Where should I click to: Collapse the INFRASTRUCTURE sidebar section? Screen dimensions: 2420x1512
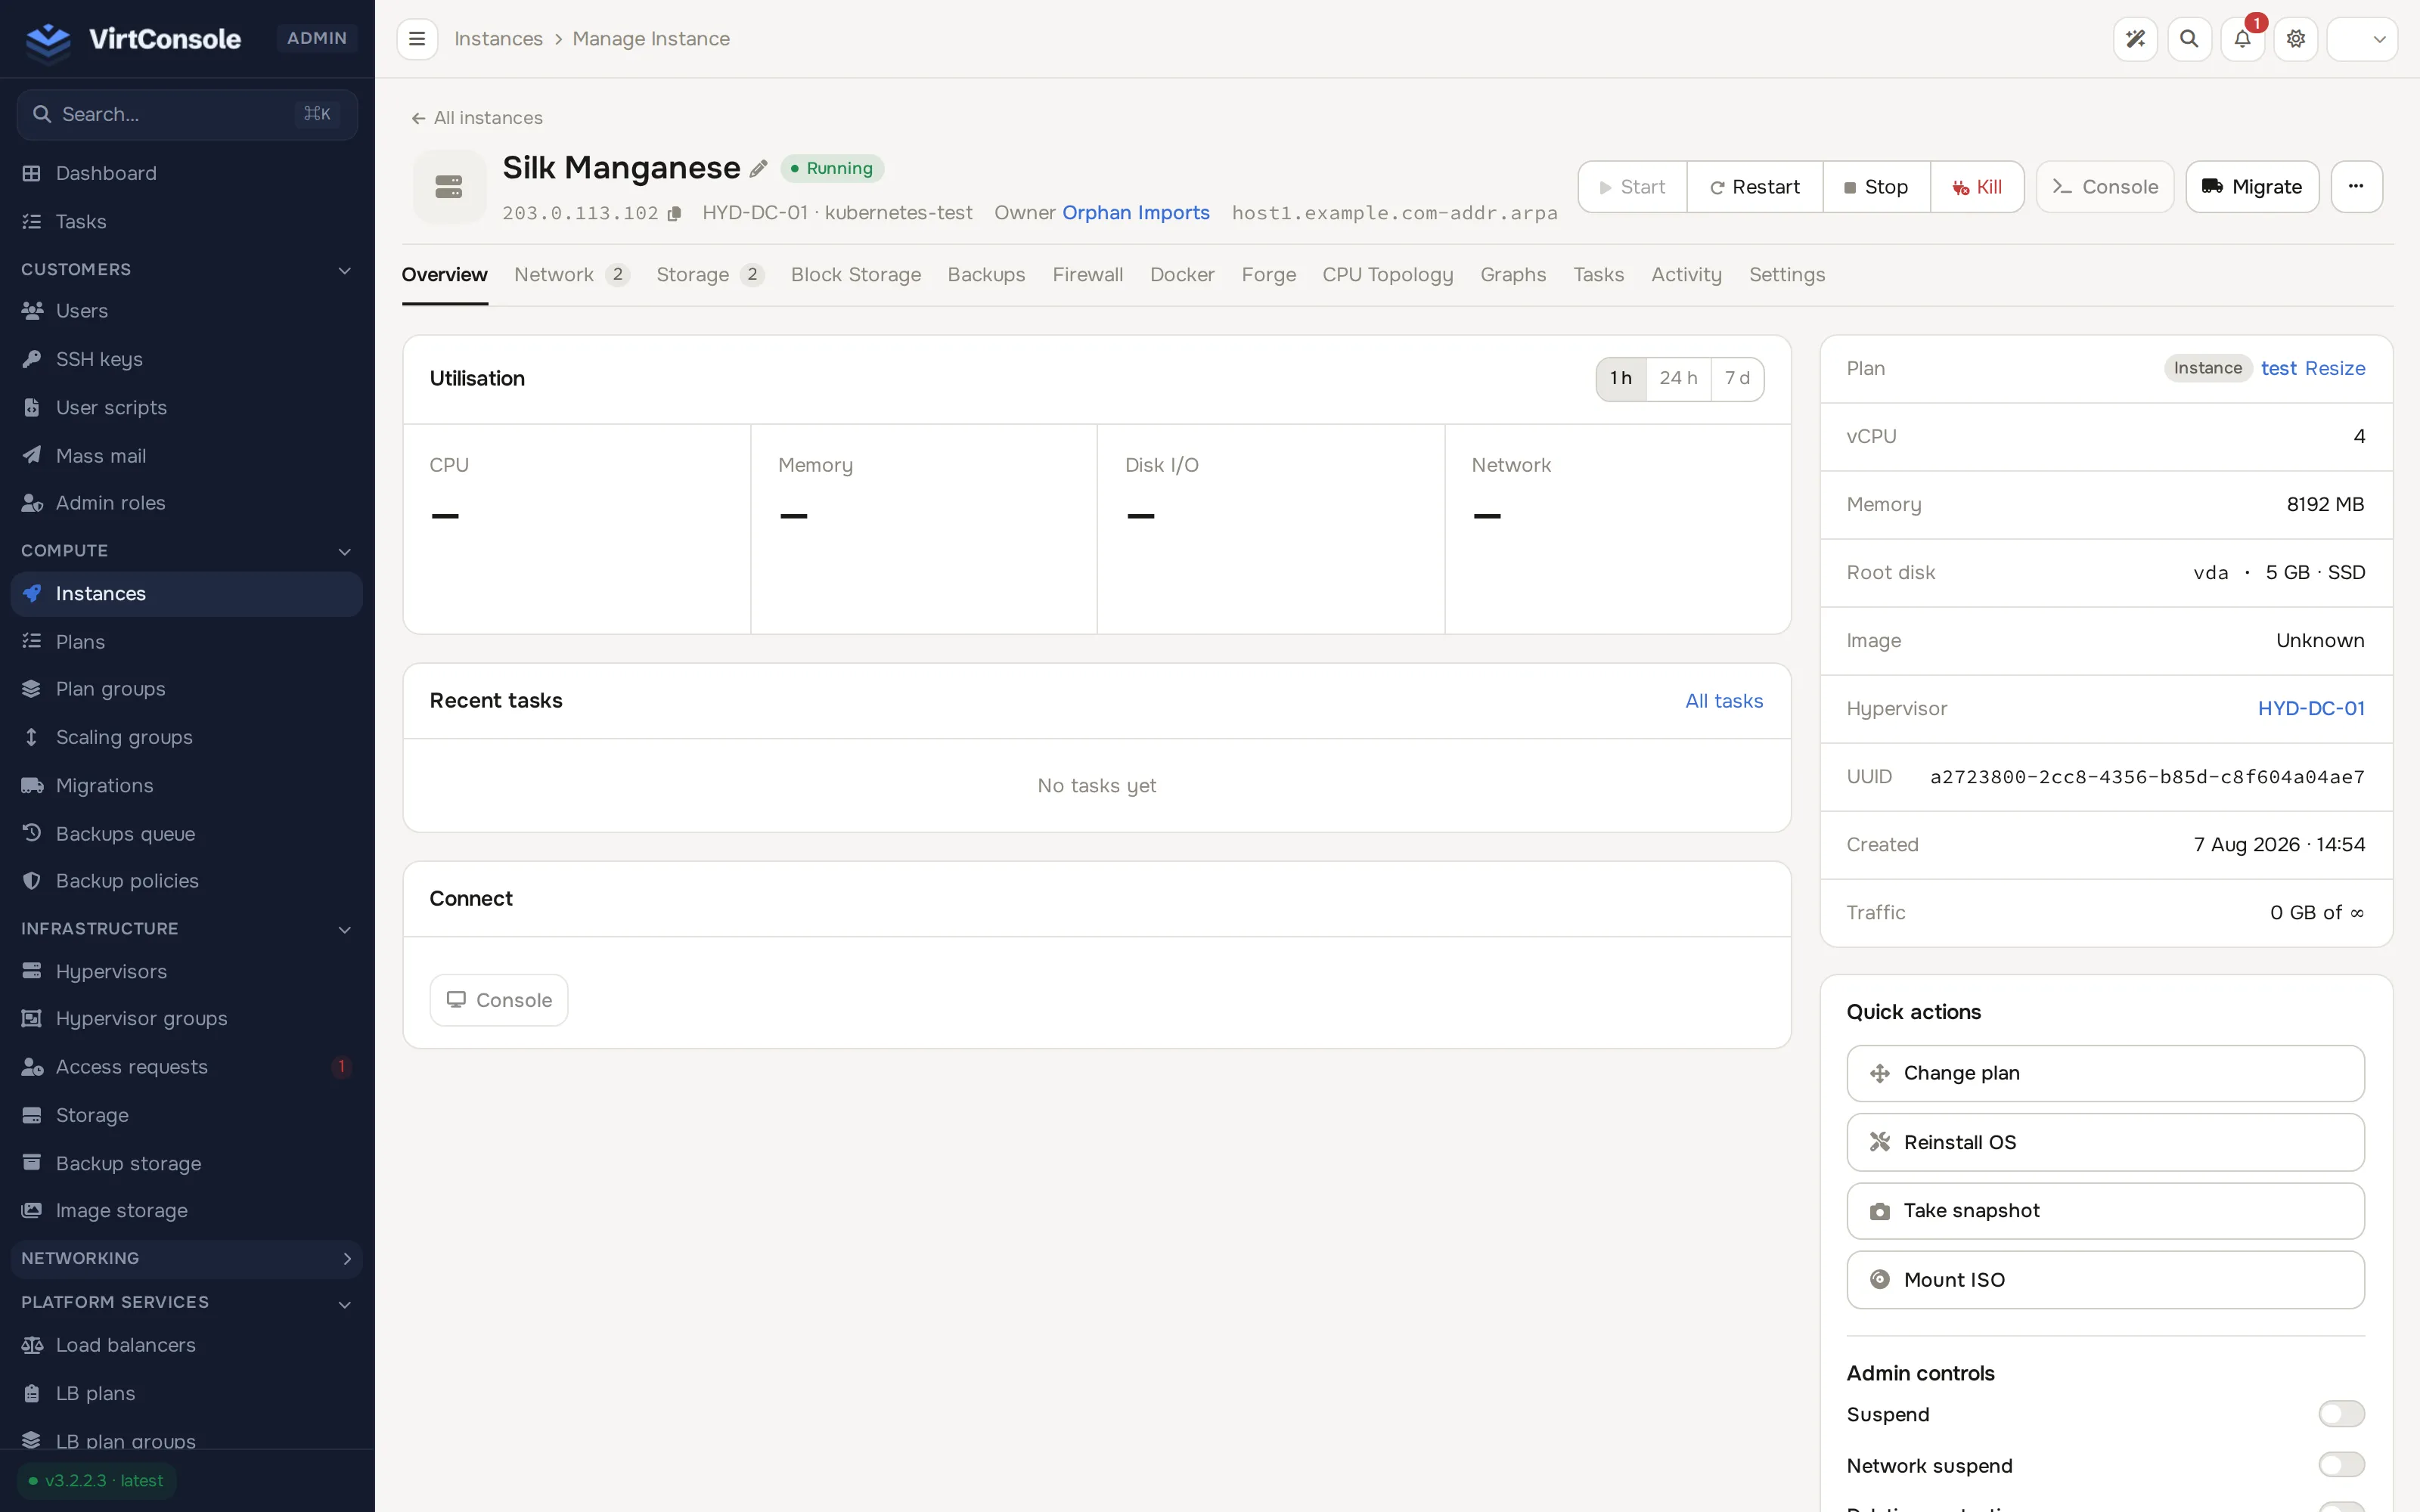pyautogui.click(x=187, y=929)
